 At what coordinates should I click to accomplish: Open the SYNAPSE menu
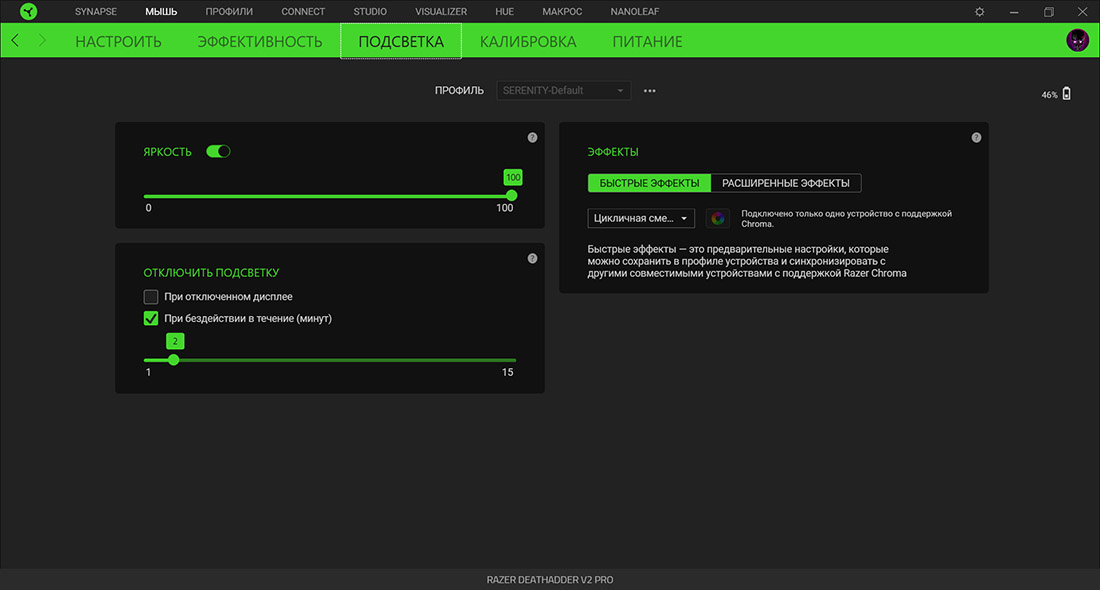point(96,11)
